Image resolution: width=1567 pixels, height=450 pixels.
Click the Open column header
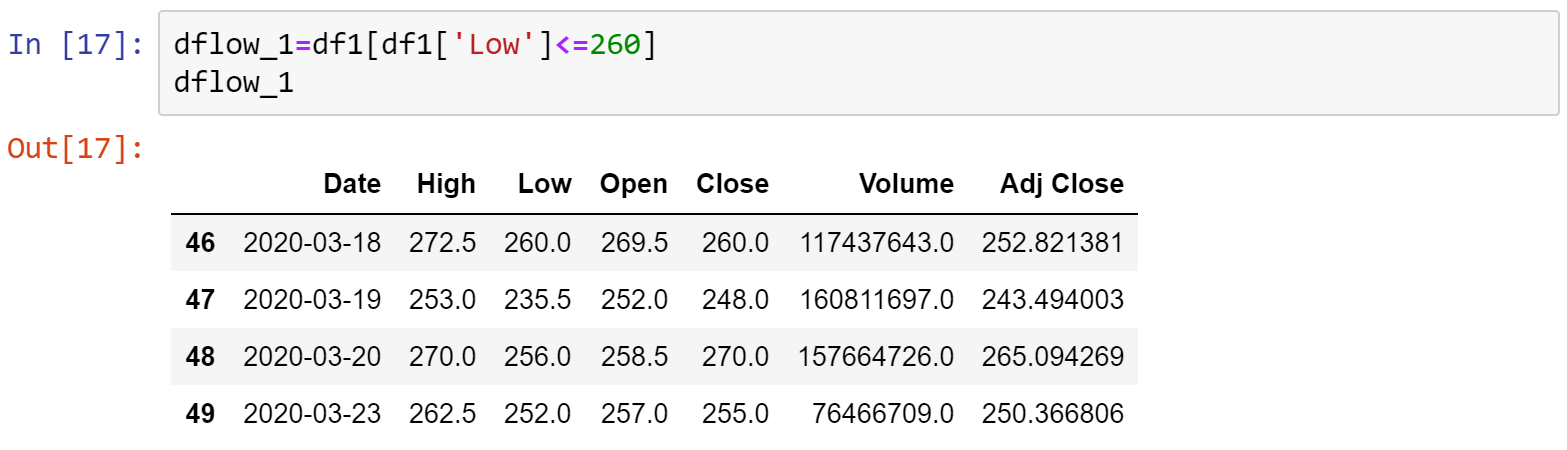point(633,184)
